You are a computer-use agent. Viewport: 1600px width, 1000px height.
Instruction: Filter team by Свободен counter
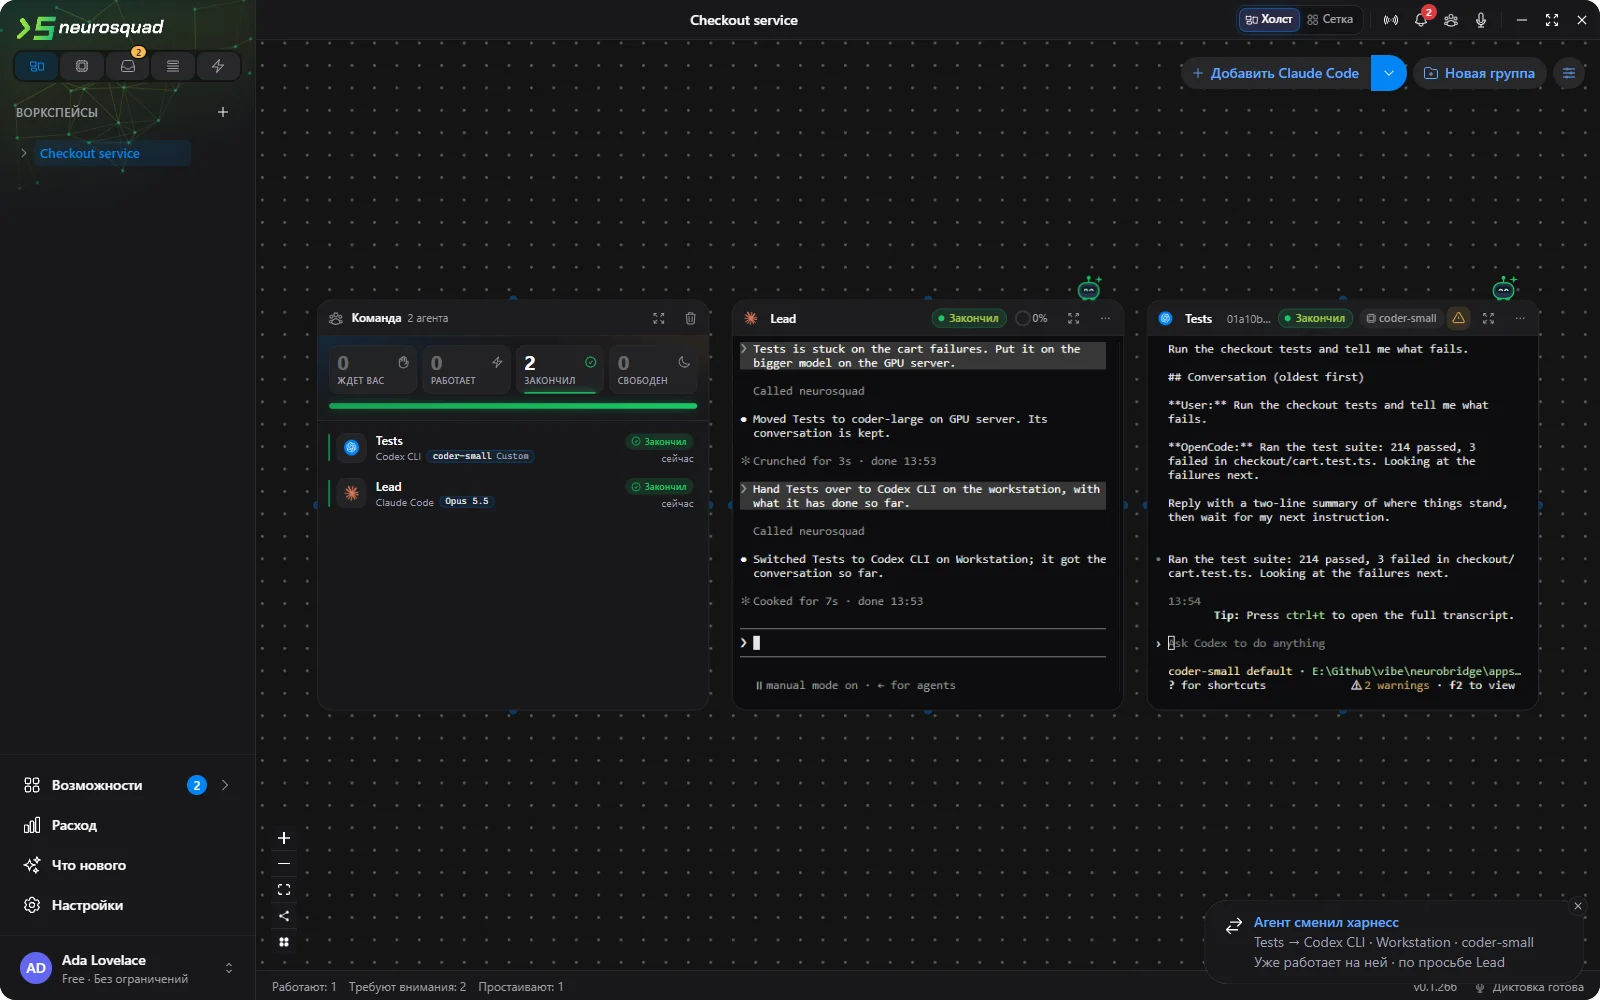(x=654, y=369)
